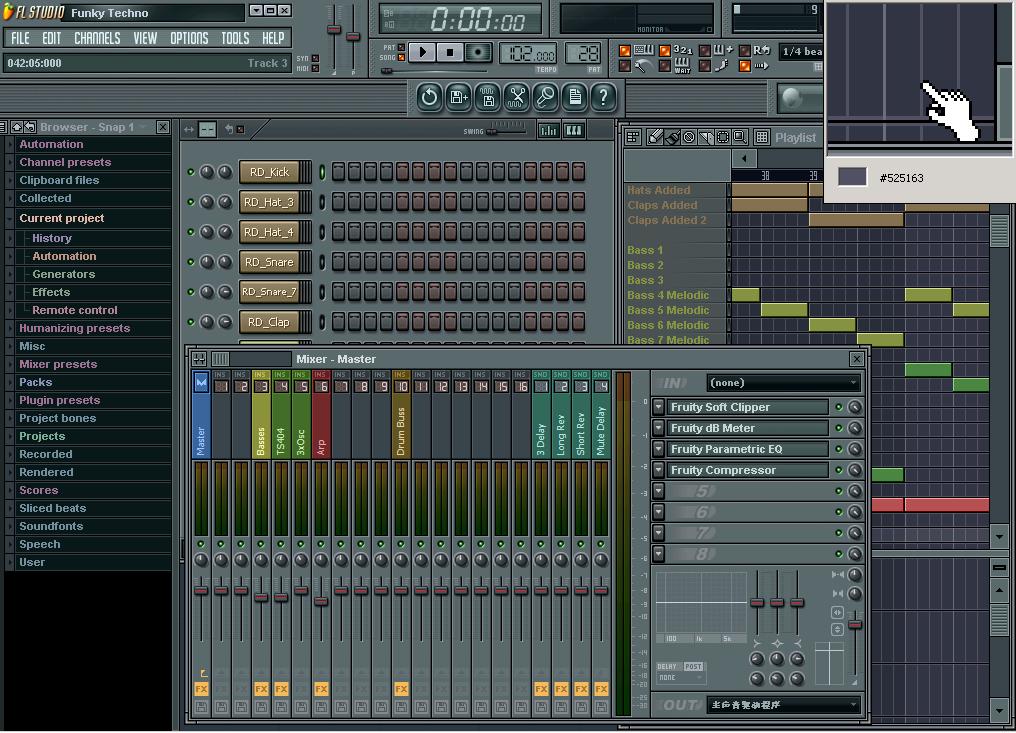Click the RD_Clap channel button
Viewport: 1016px width, 733px height.
pos(270,321)
